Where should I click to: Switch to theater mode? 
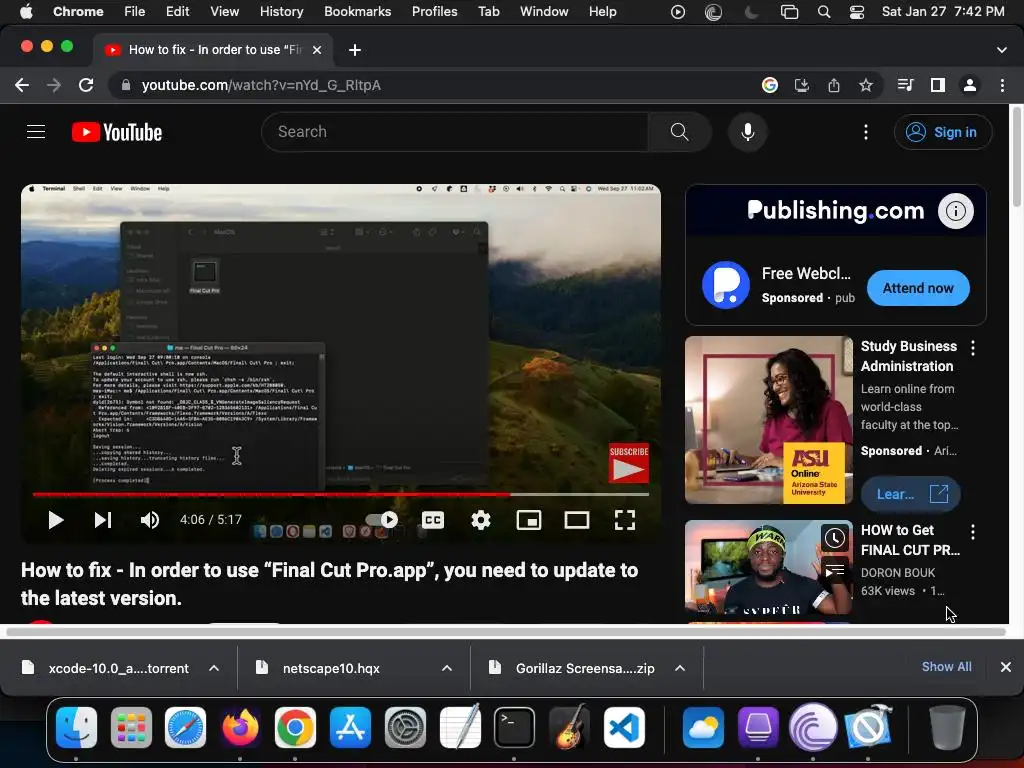coord(577,520)
